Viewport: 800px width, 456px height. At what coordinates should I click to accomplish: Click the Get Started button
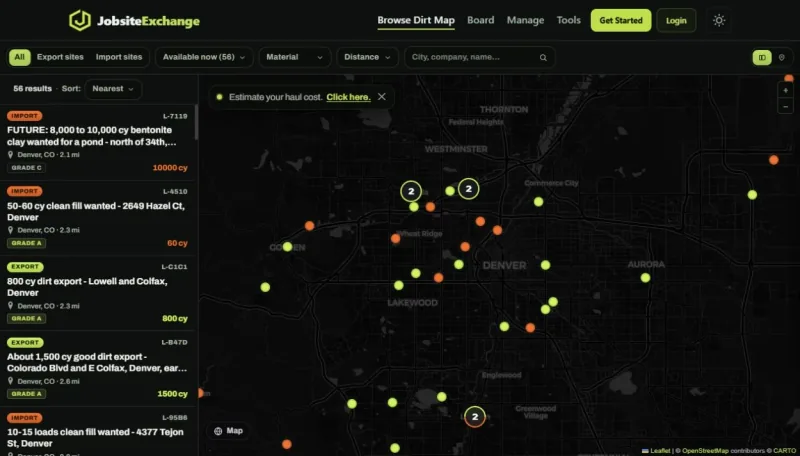[621, 20]
